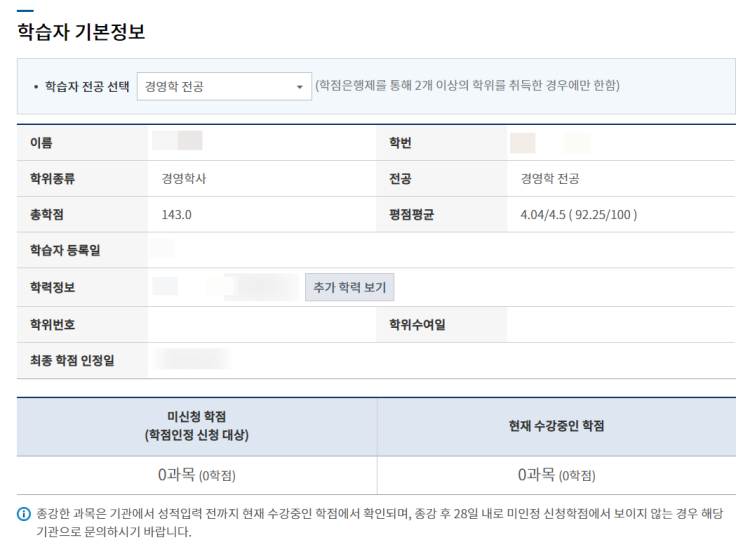743x547 pixels.
Task: Select 경영학 전공 value in 전공 row
Action: pyautogui.click(x=550, y=179)
